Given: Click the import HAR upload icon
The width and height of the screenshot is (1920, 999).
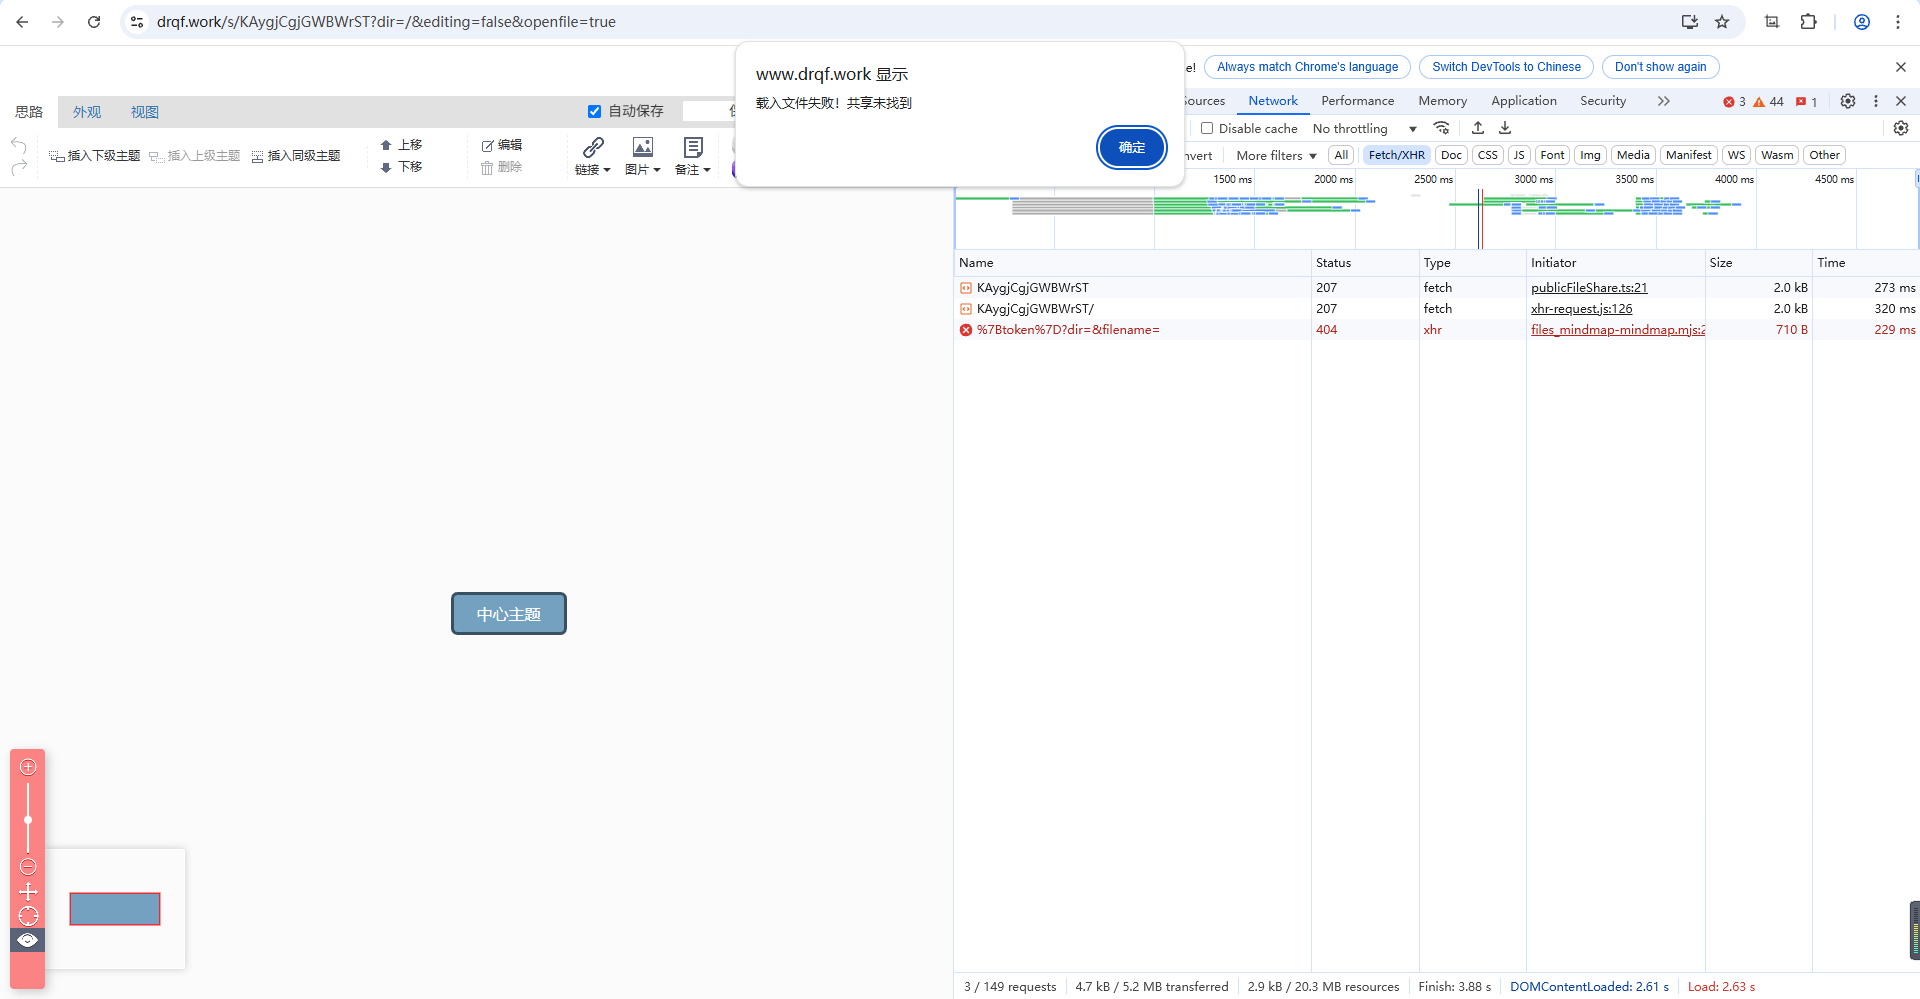Looking at the screenshot, I should click(1478, 128).
